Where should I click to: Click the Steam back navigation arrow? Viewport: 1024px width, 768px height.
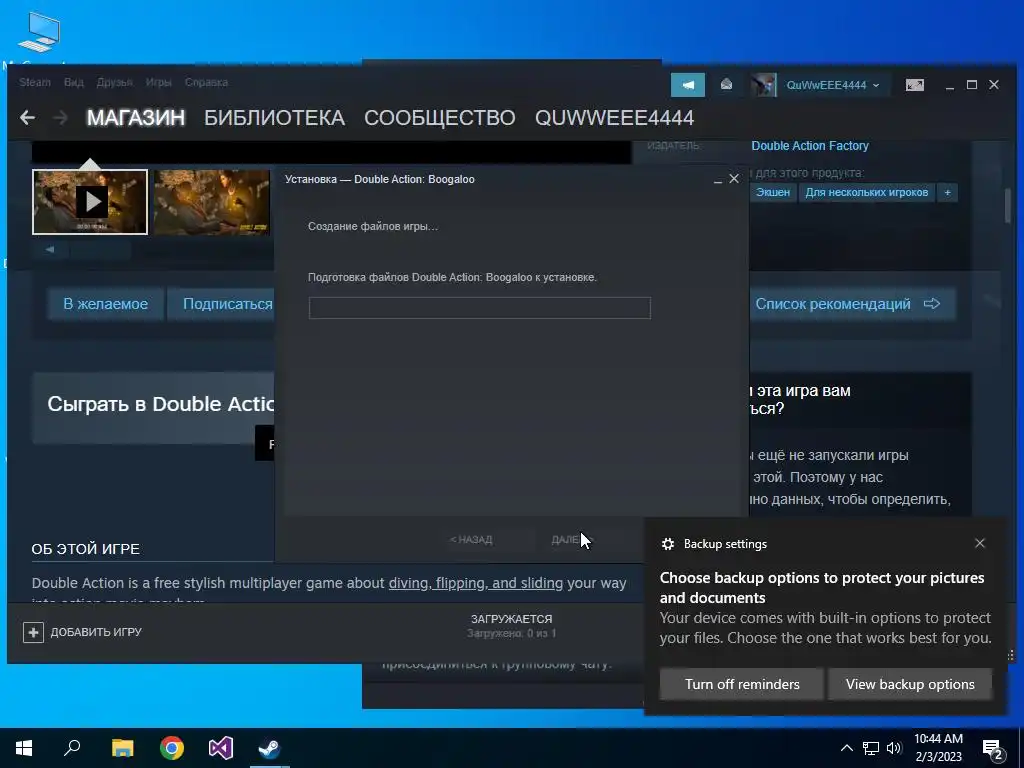click(27, 118)
